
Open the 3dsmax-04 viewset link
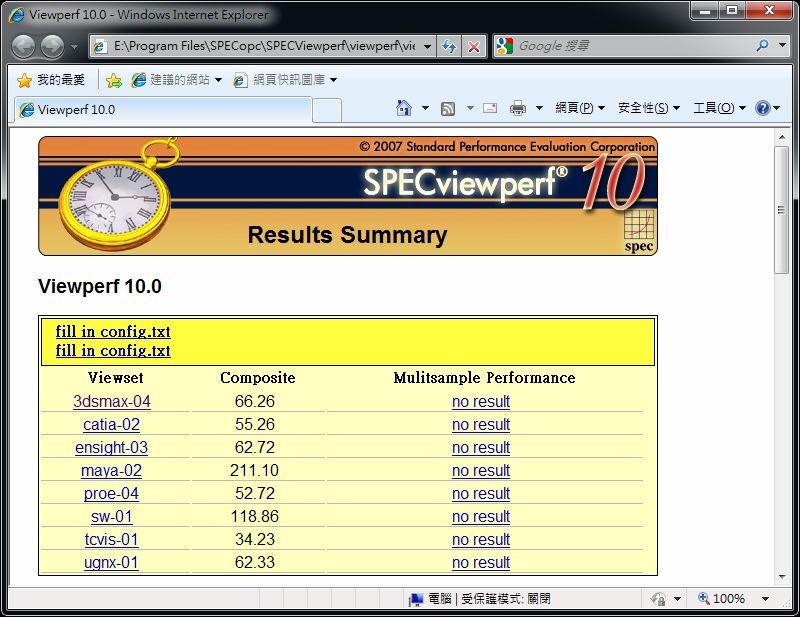point(112,401)
